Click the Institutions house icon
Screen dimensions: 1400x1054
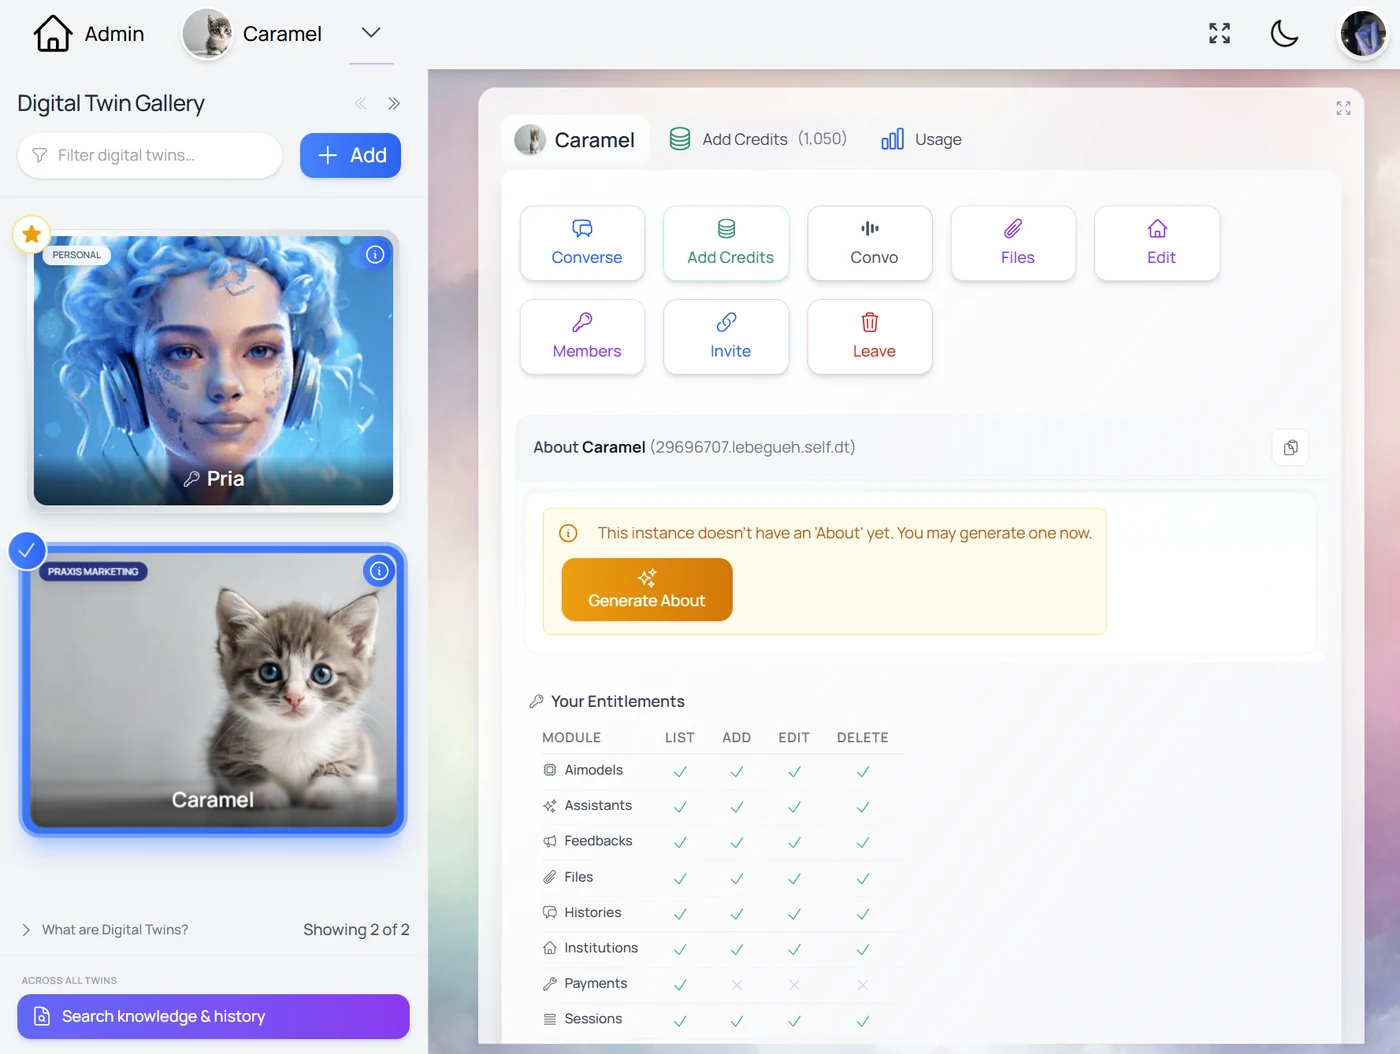pyautogui.click(x=550, y=948)
